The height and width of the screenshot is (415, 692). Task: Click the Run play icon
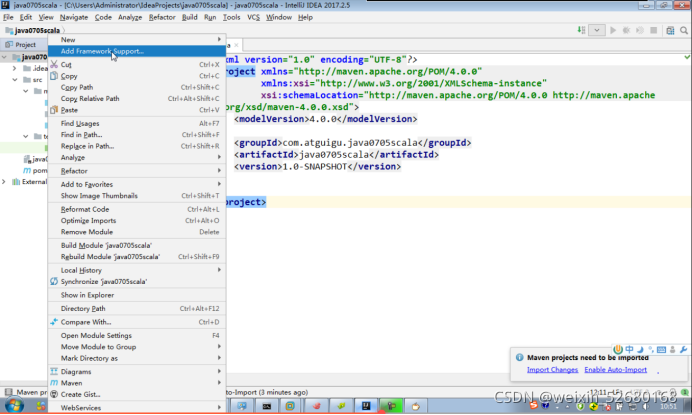point(613,30)
